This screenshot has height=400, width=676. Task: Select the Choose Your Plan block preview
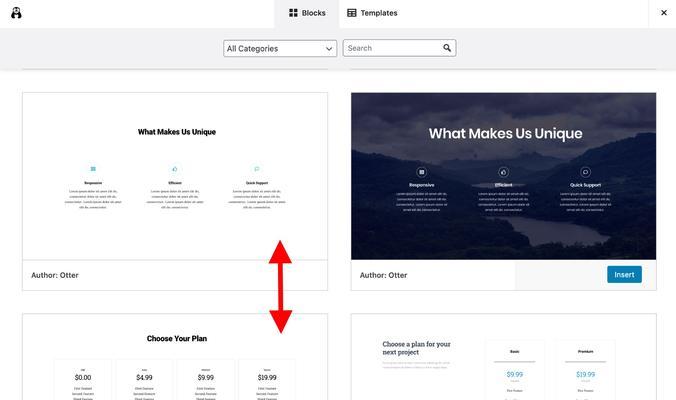pos(175,357)
